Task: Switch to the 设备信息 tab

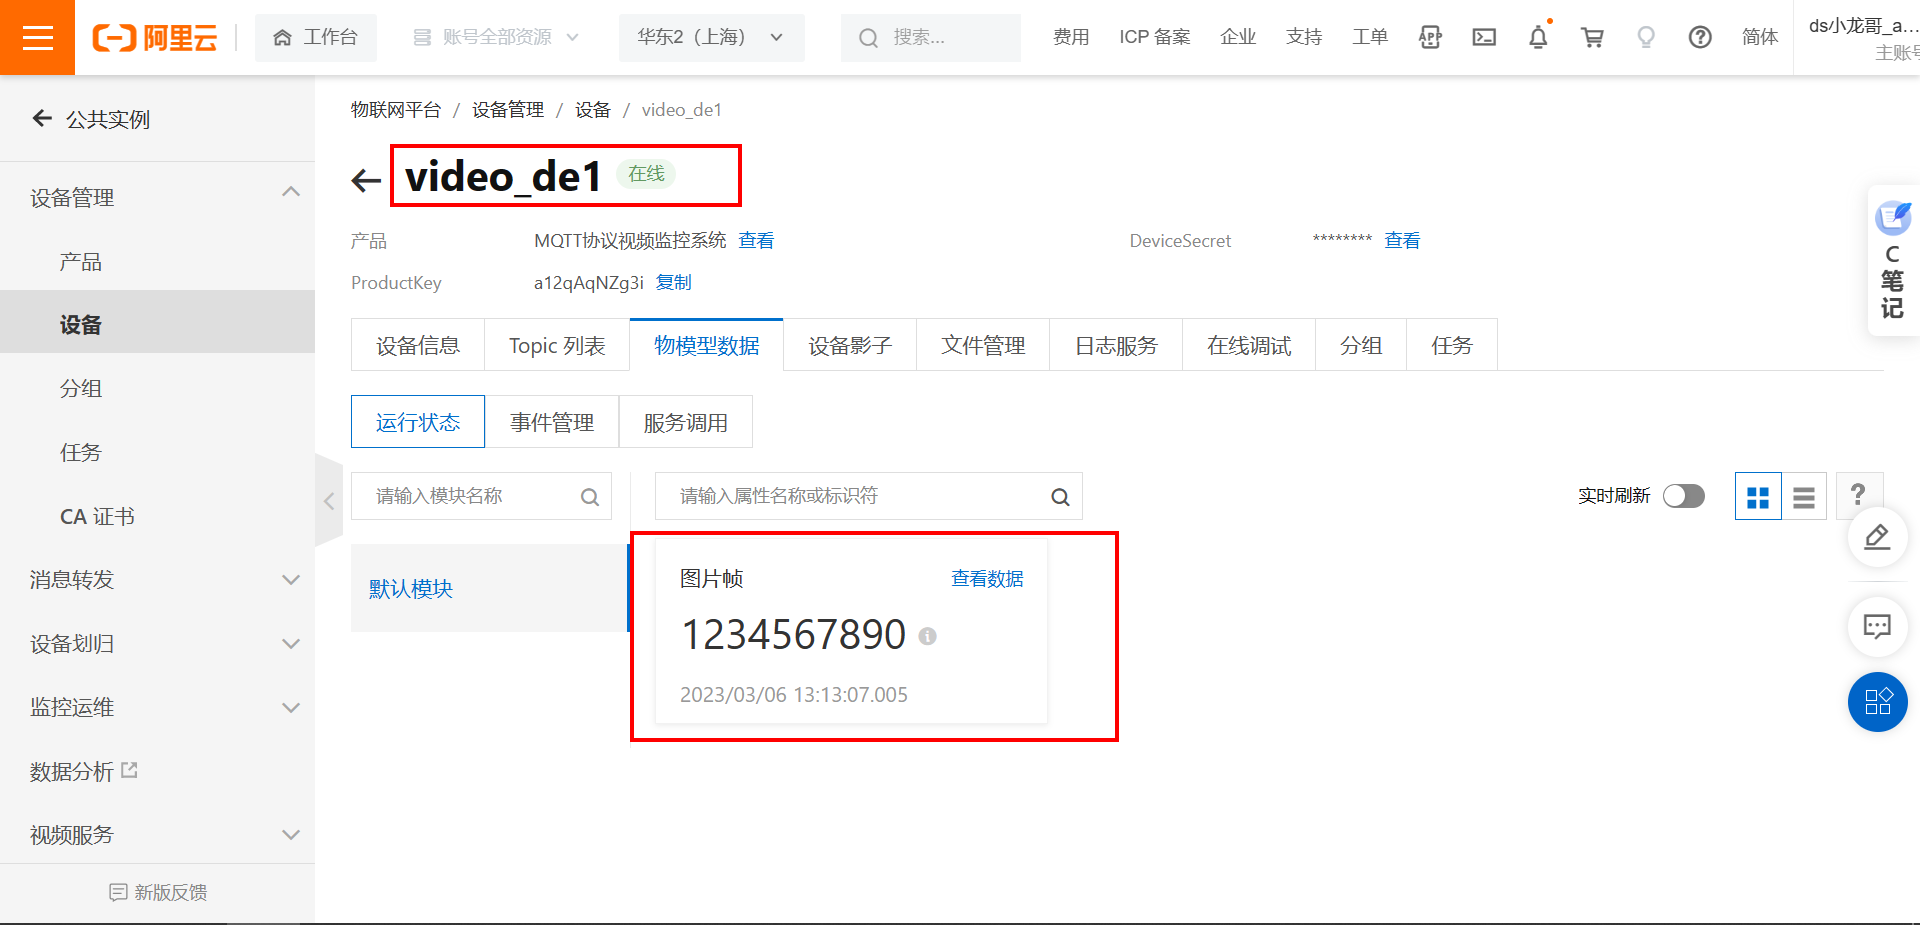Action: click(418, 345)
